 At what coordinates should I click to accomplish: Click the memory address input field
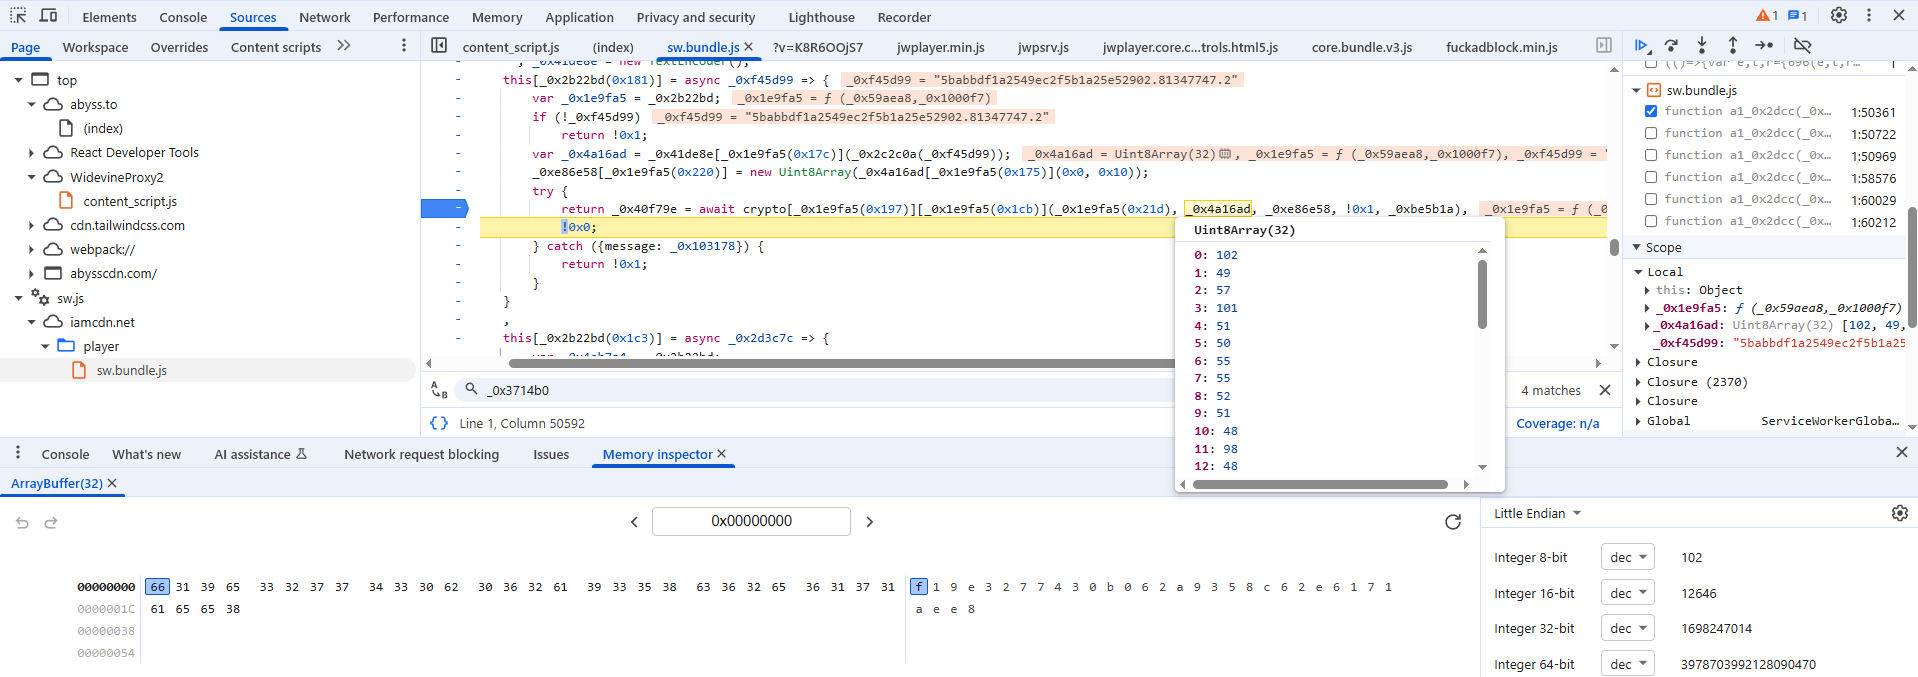point(751,521)
